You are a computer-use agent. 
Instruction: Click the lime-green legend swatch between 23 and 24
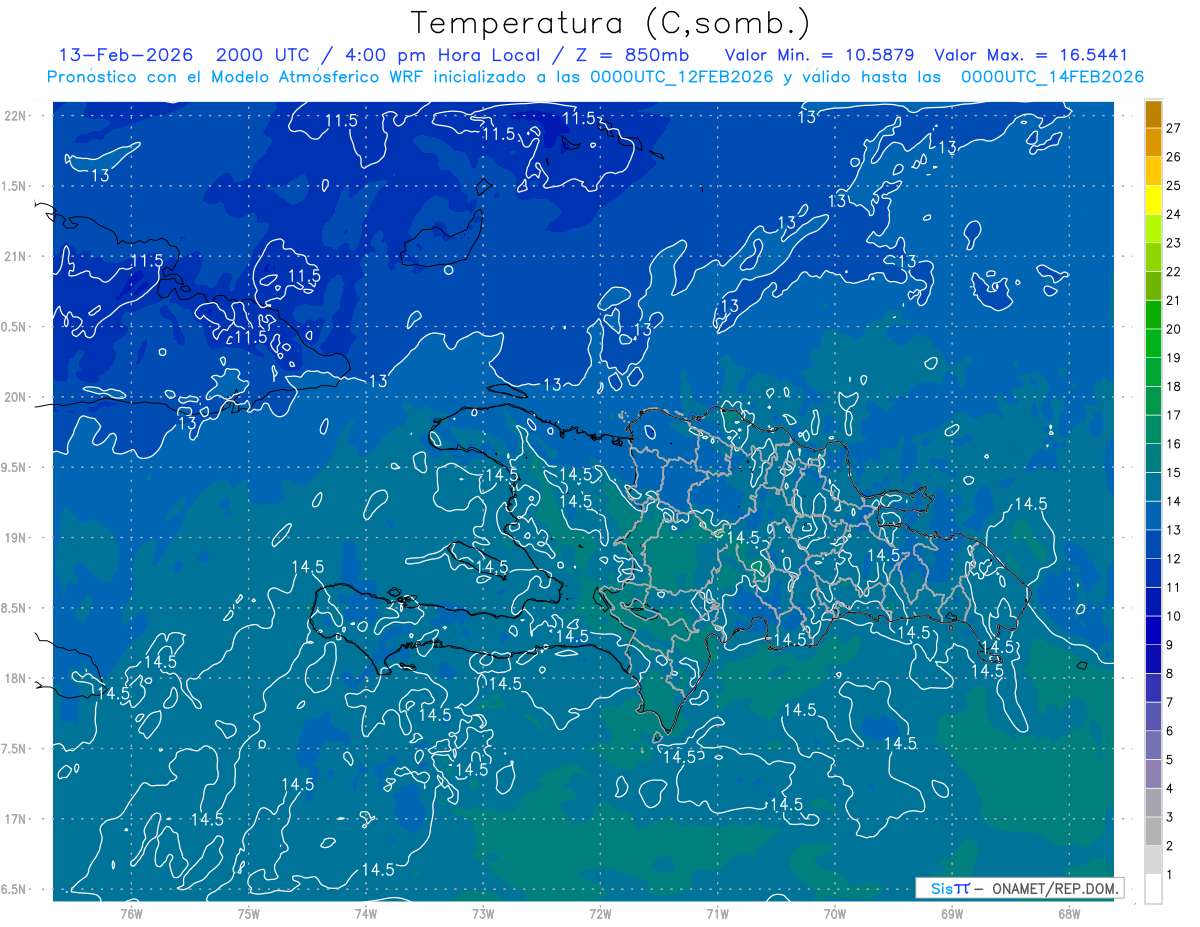1153,229
